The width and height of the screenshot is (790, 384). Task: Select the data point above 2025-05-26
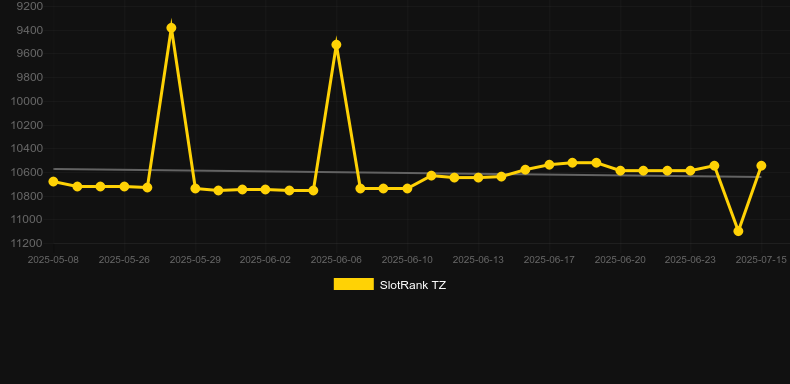(x=124, y=186)
